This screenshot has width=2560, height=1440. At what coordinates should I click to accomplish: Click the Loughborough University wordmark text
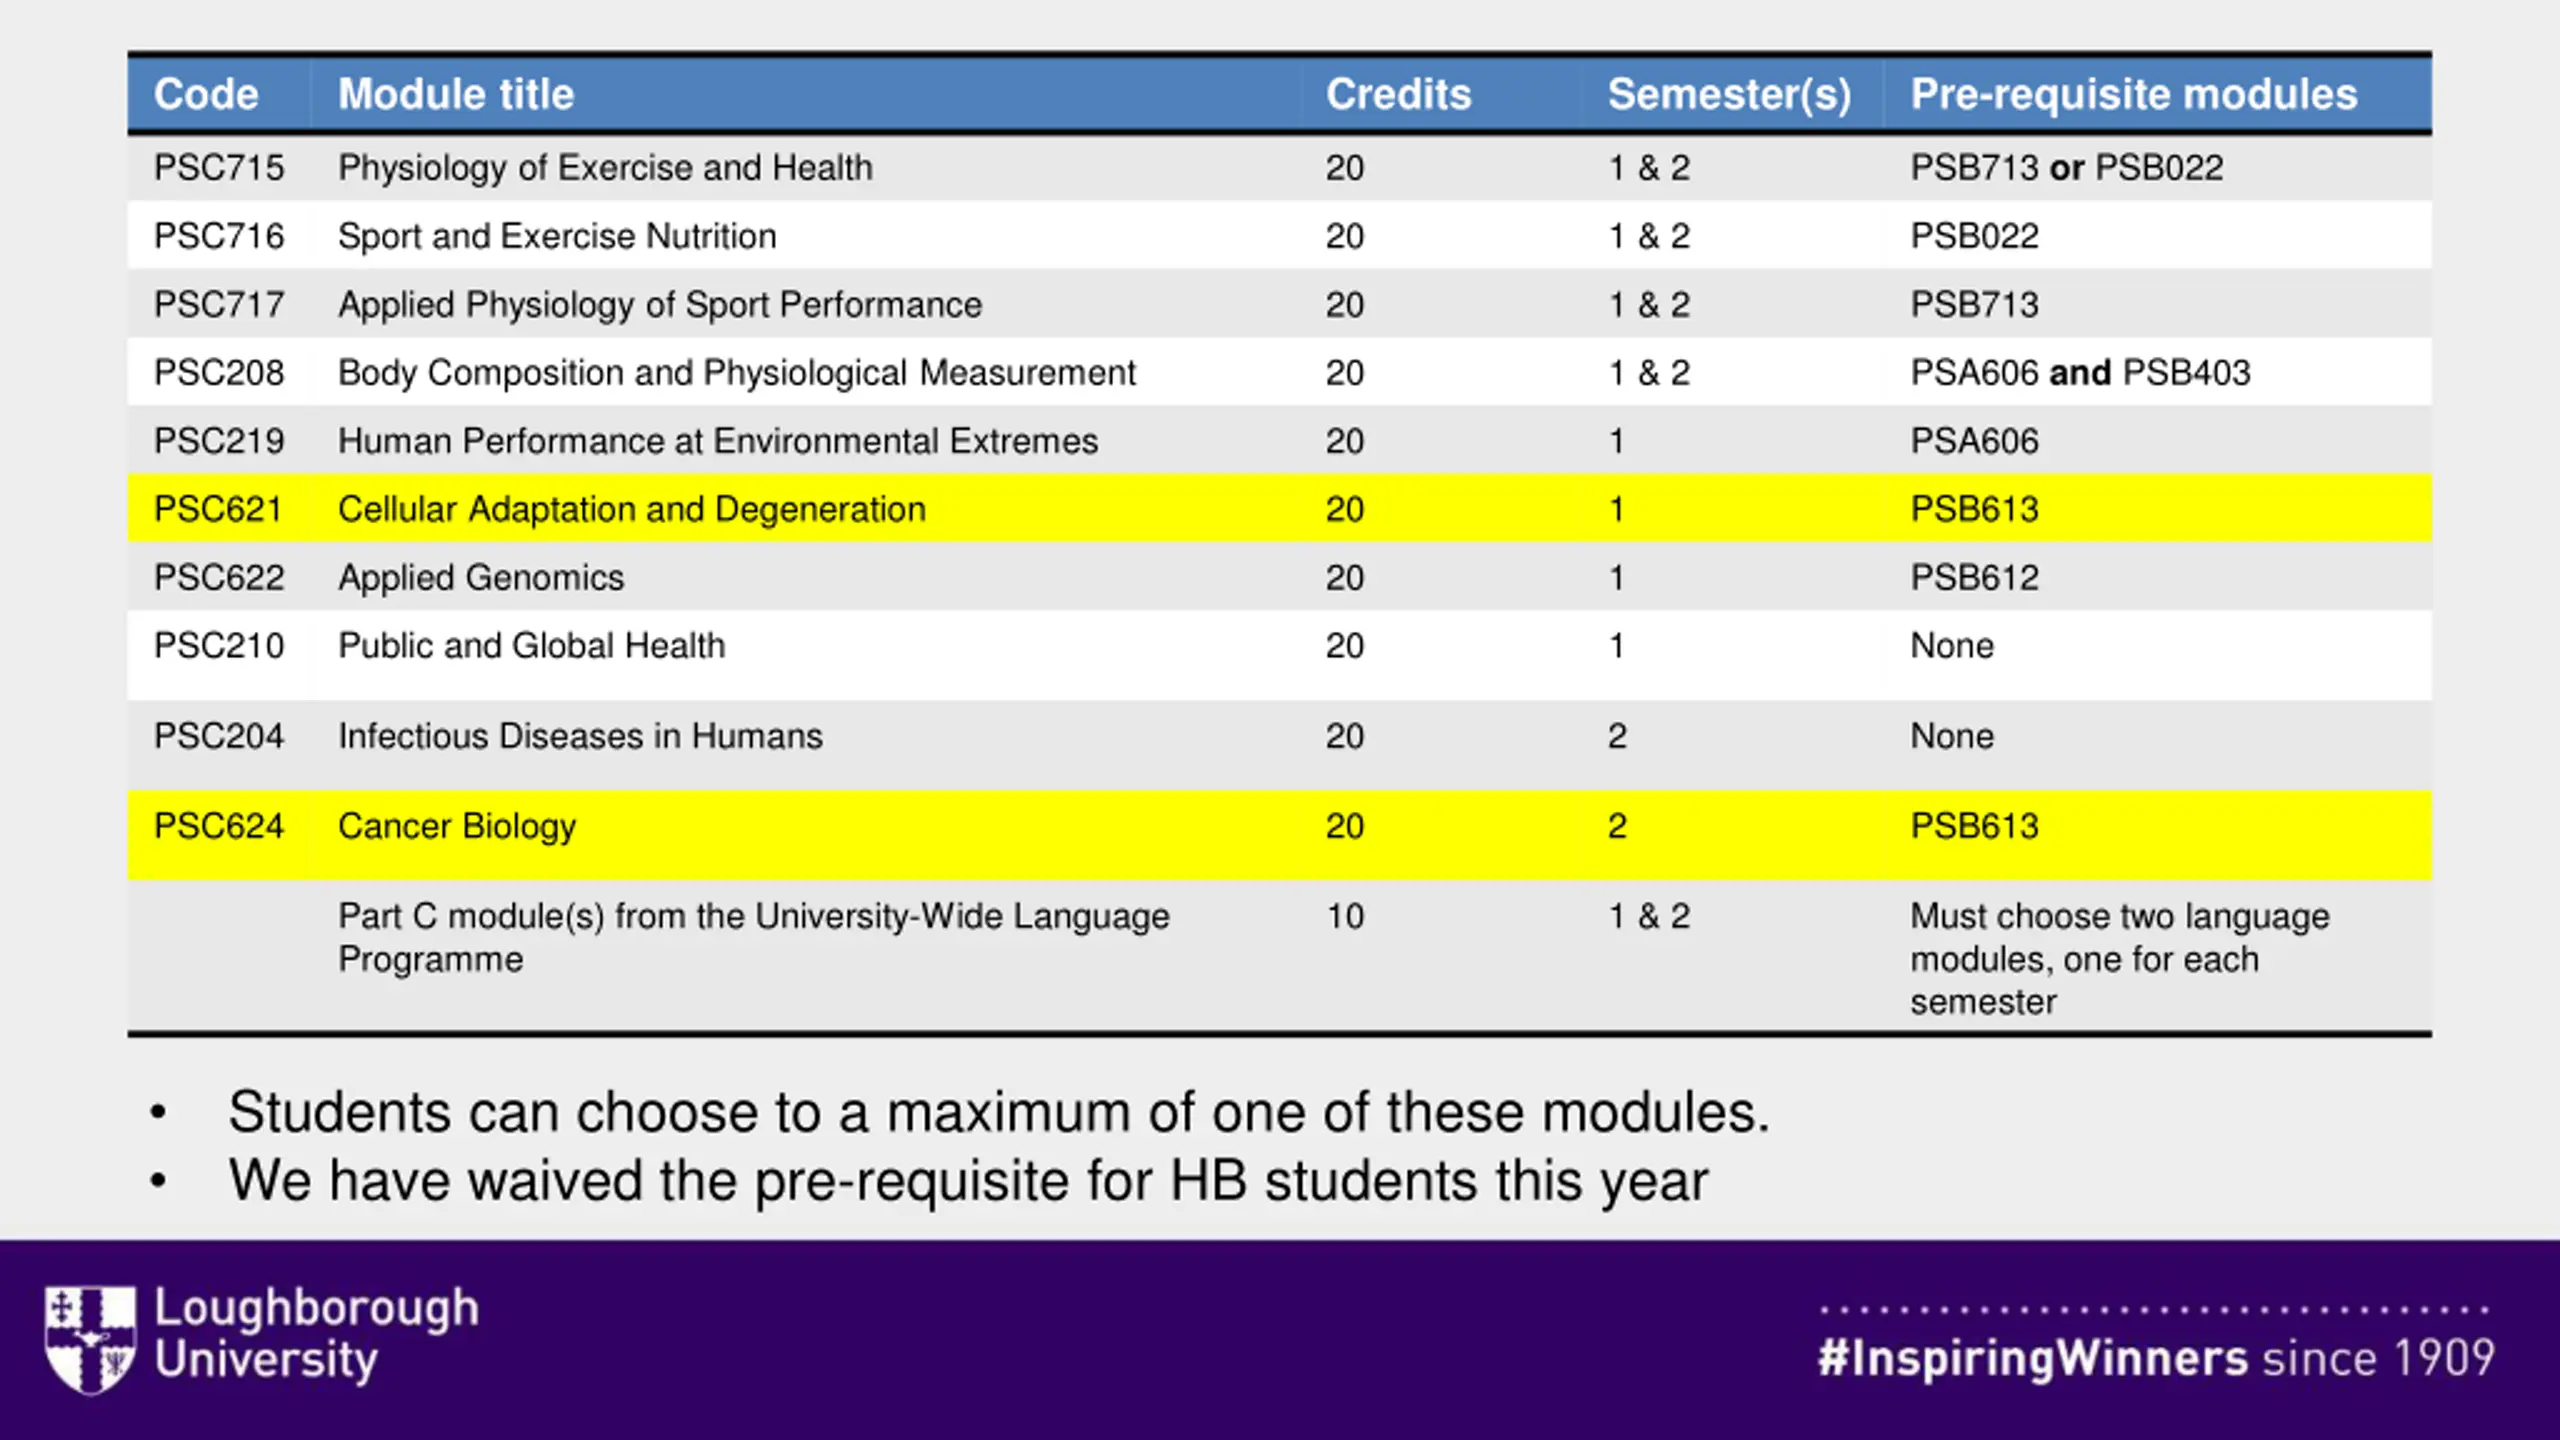click(x=317, y=1334)
